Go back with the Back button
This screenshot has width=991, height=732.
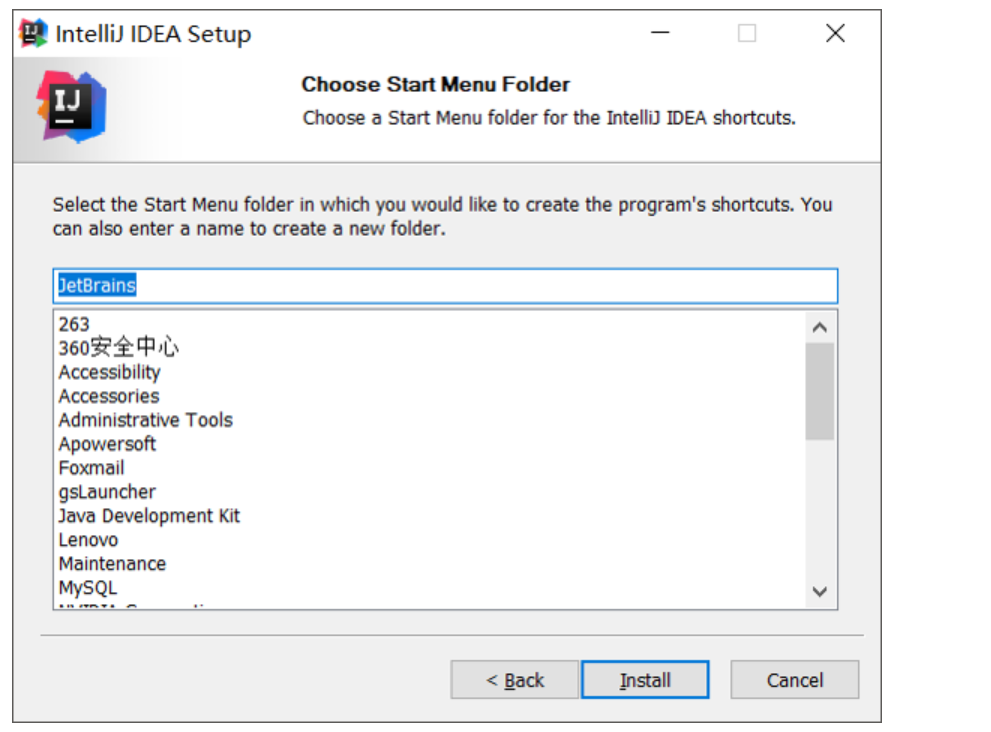coord(514,680)
